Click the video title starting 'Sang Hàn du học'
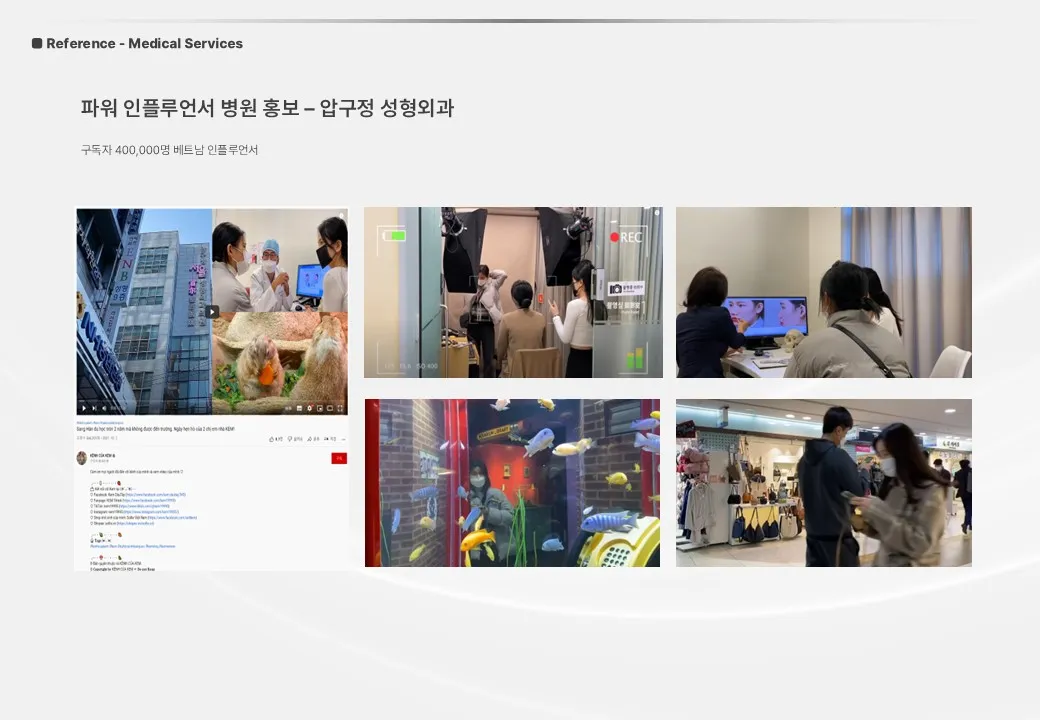The width and height of the screenshot is (1040, 720). click(x=156, y=429)
